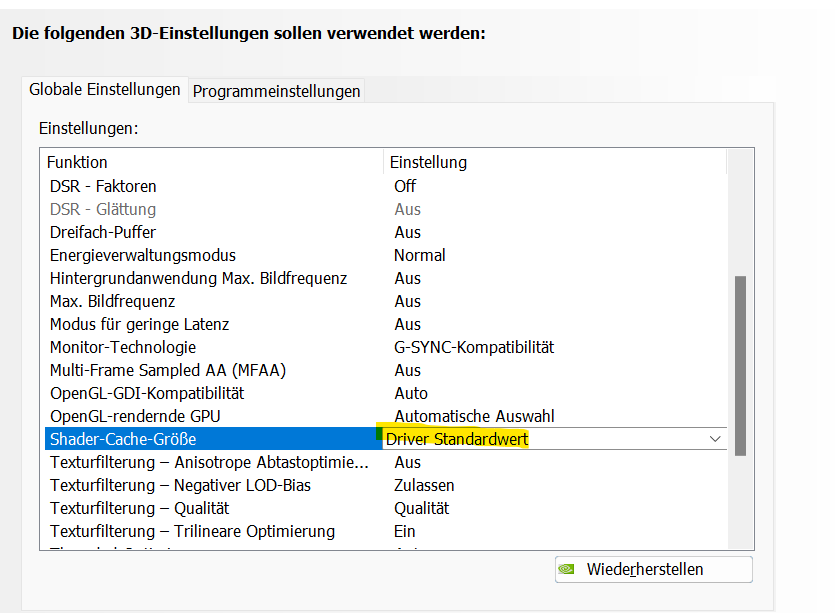Click the settings list scrollbar thumb
The width and height of the screenshot is (835, 613).
(x=740, y=365)
